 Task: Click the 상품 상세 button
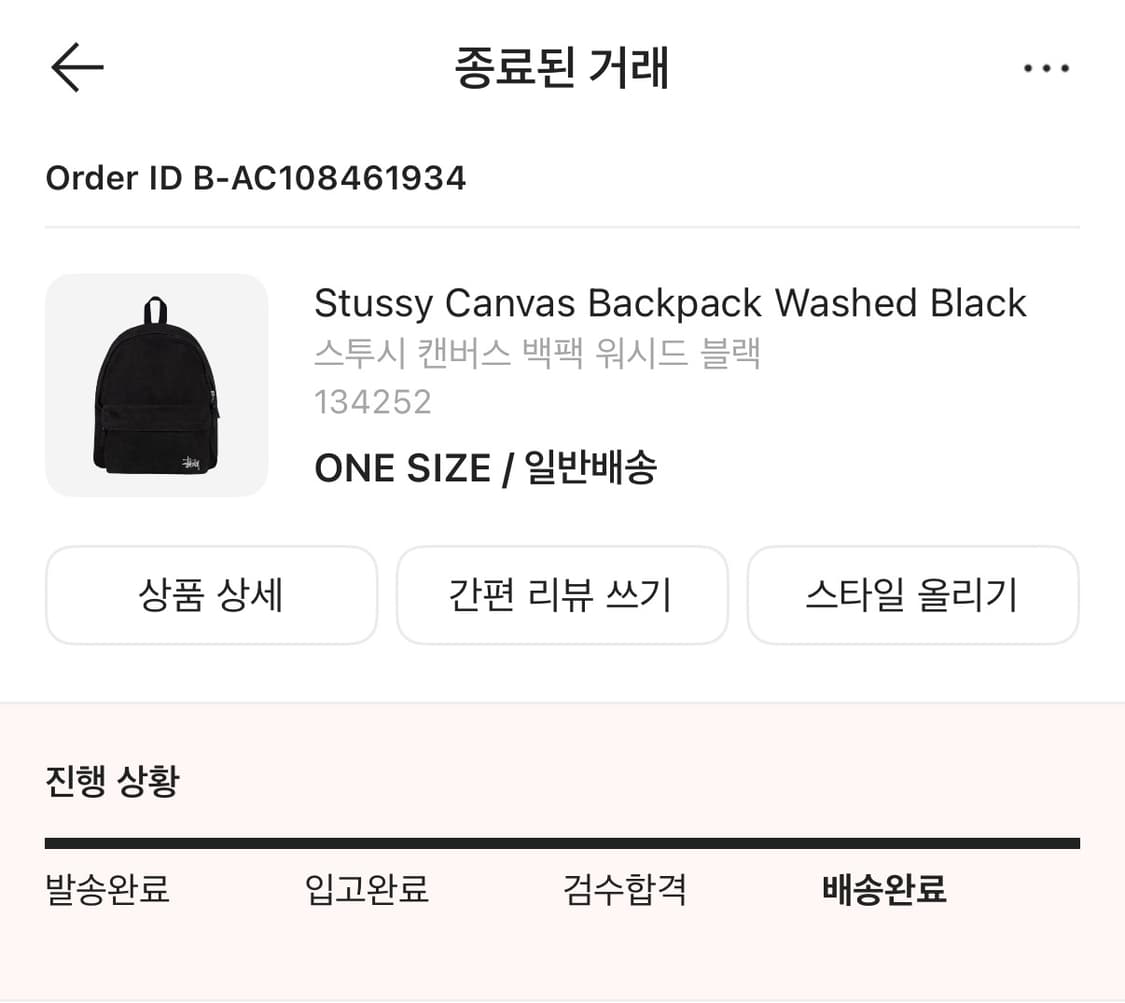click(x=211, y=595)
